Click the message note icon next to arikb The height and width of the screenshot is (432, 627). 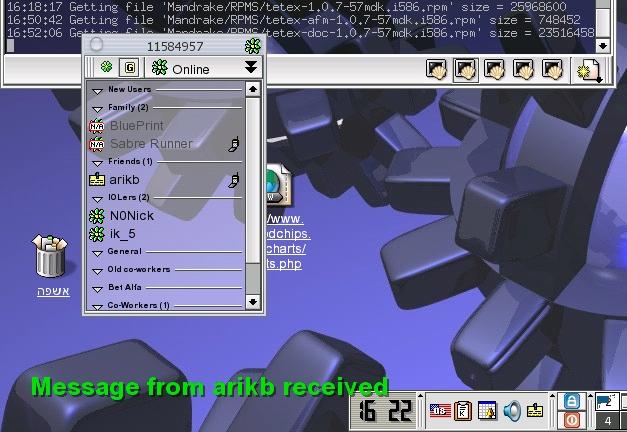coord(97,180)
